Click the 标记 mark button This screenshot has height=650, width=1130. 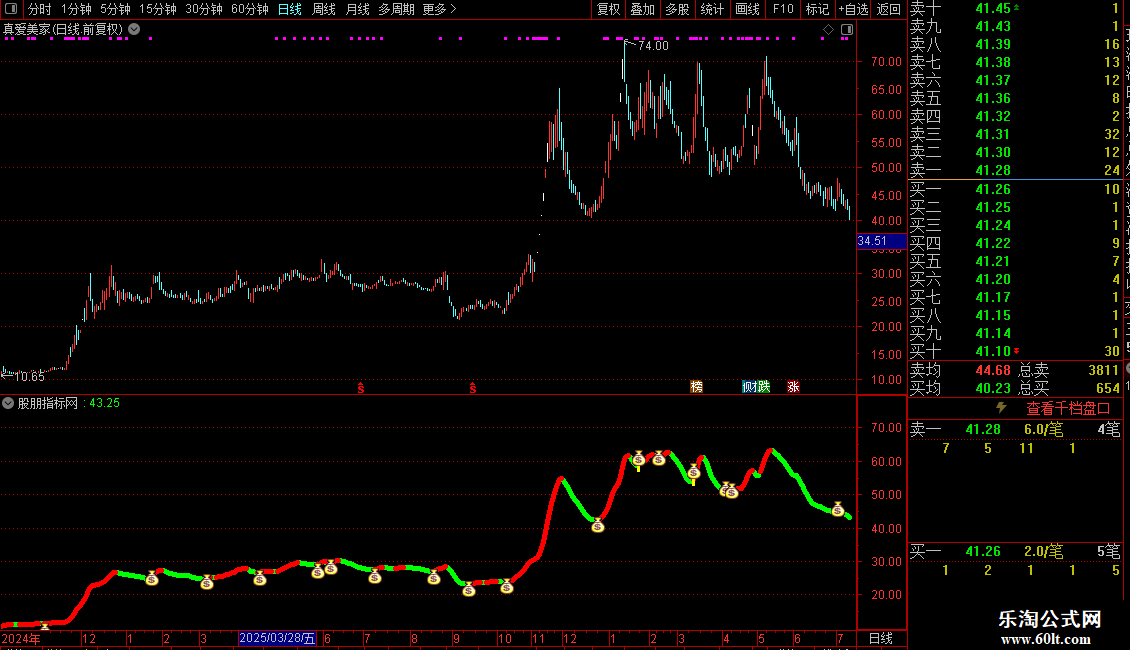[817, 9]
